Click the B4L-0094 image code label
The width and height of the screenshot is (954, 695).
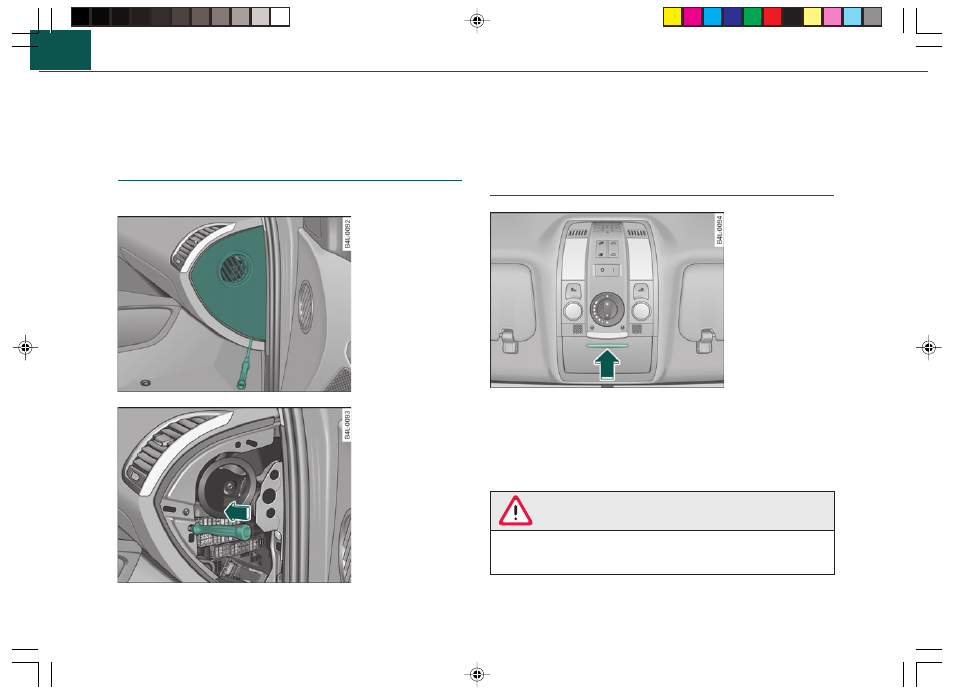[720, 230]
